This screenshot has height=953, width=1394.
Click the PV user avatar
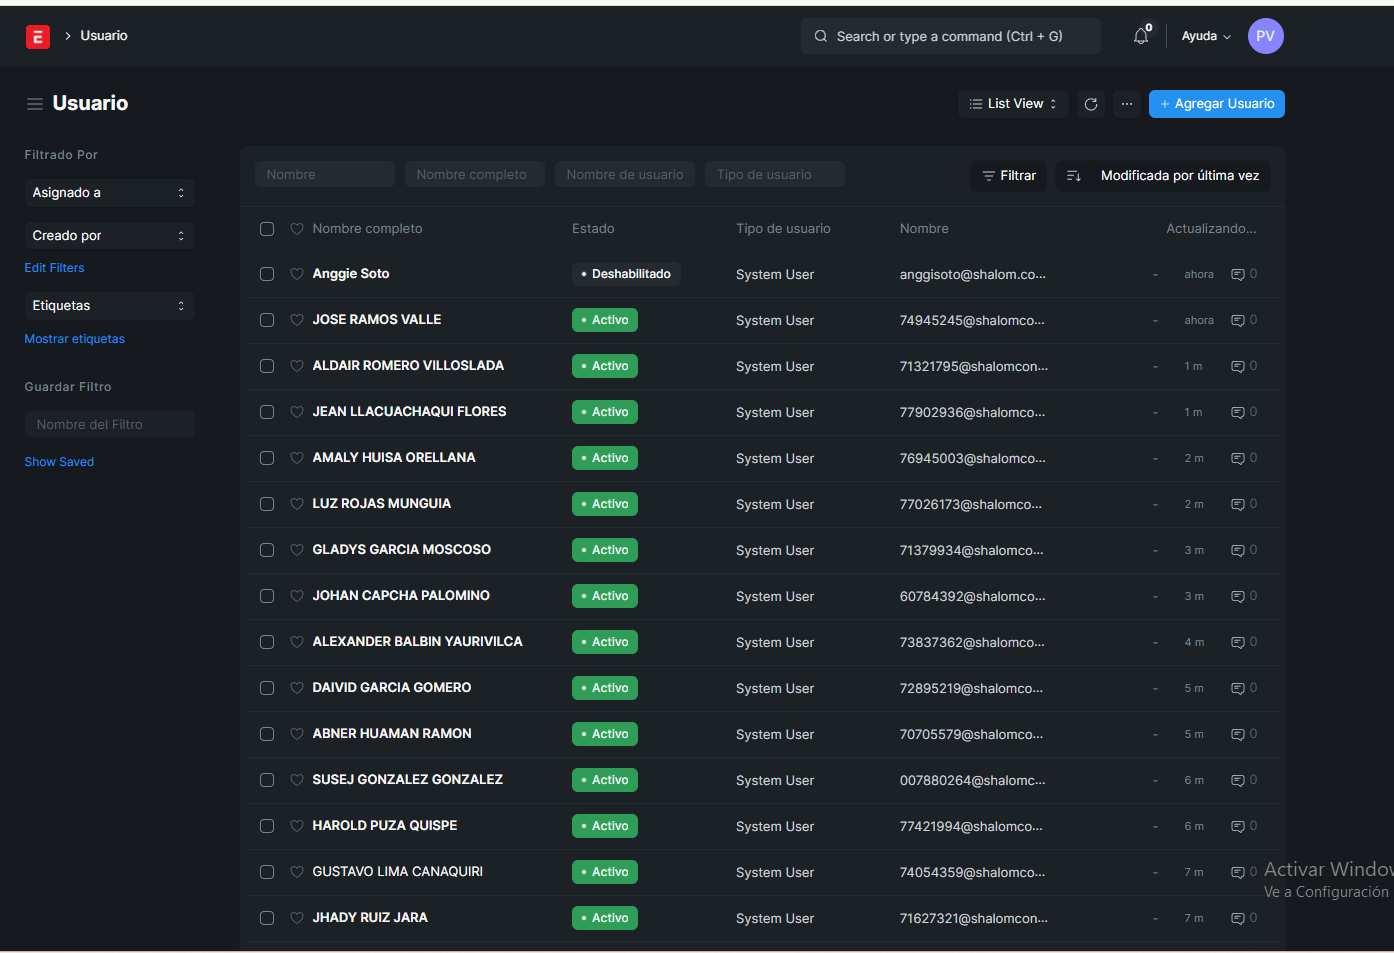[1265, 36]
